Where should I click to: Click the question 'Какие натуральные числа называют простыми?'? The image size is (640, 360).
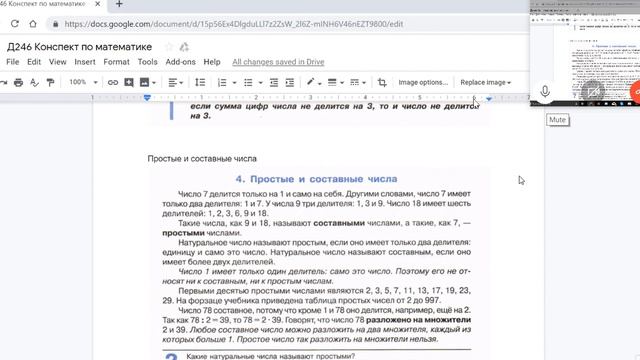point(271,356)
